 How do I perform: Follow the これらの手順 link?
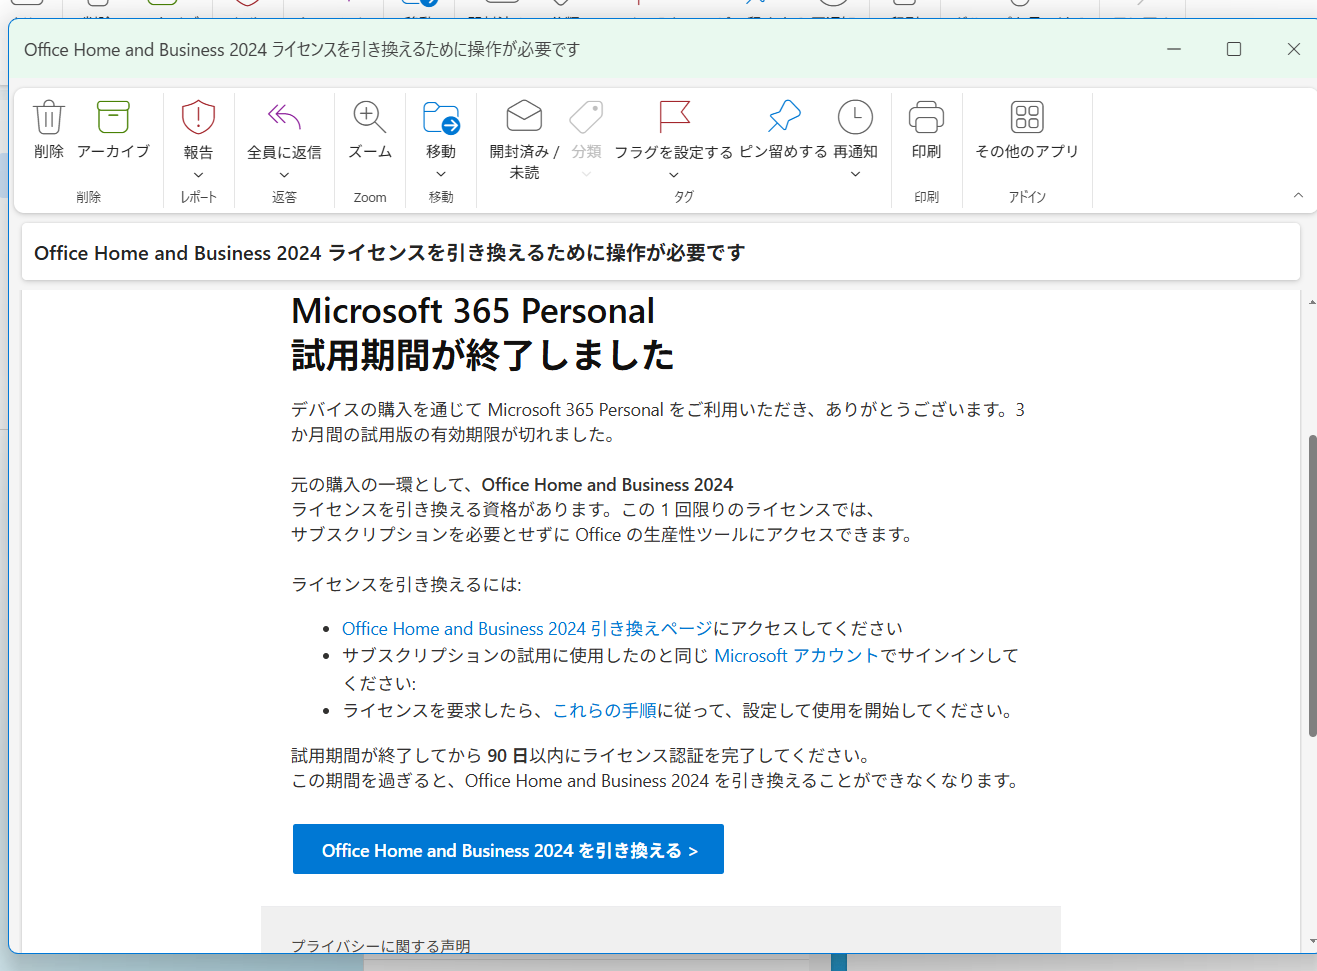[605, 710]
